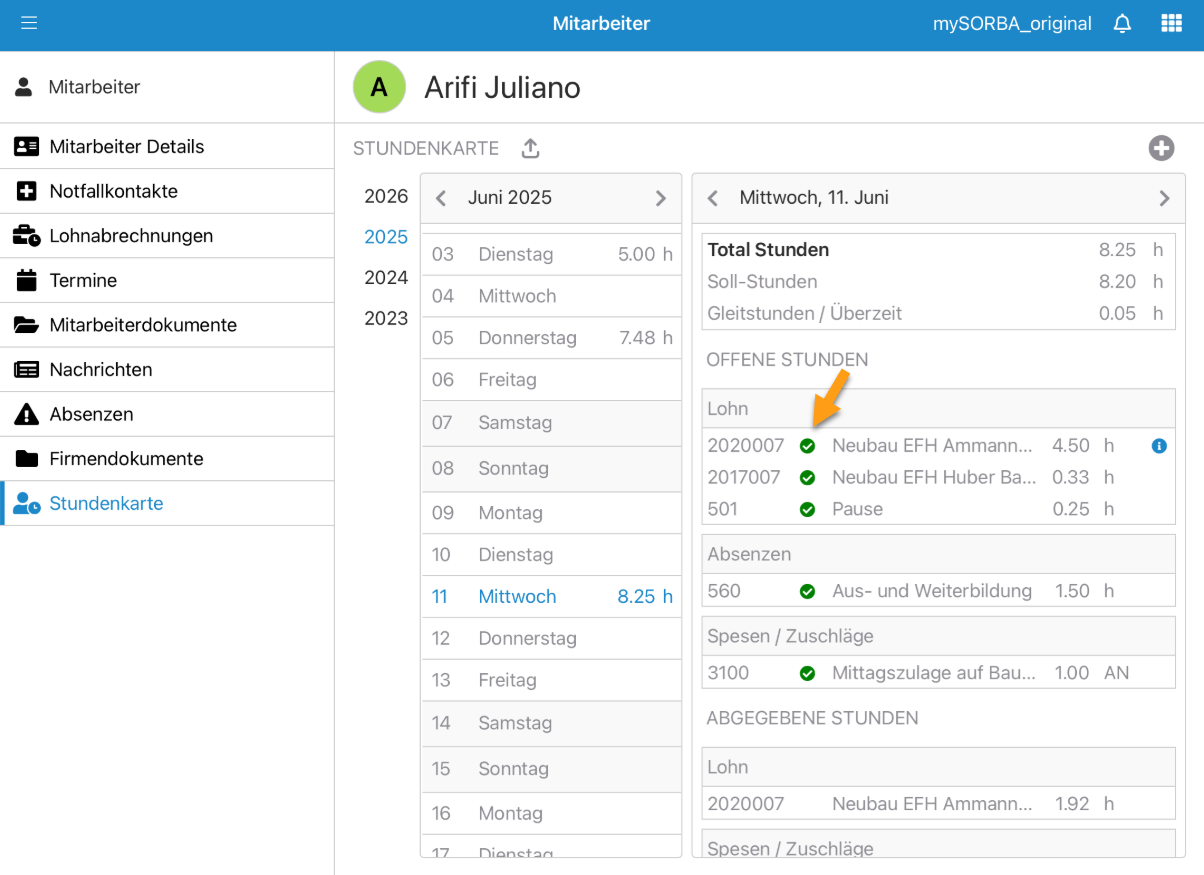Click the Arifi Juliano avatar circle
1204x875 pixels.
pos(379,87)
